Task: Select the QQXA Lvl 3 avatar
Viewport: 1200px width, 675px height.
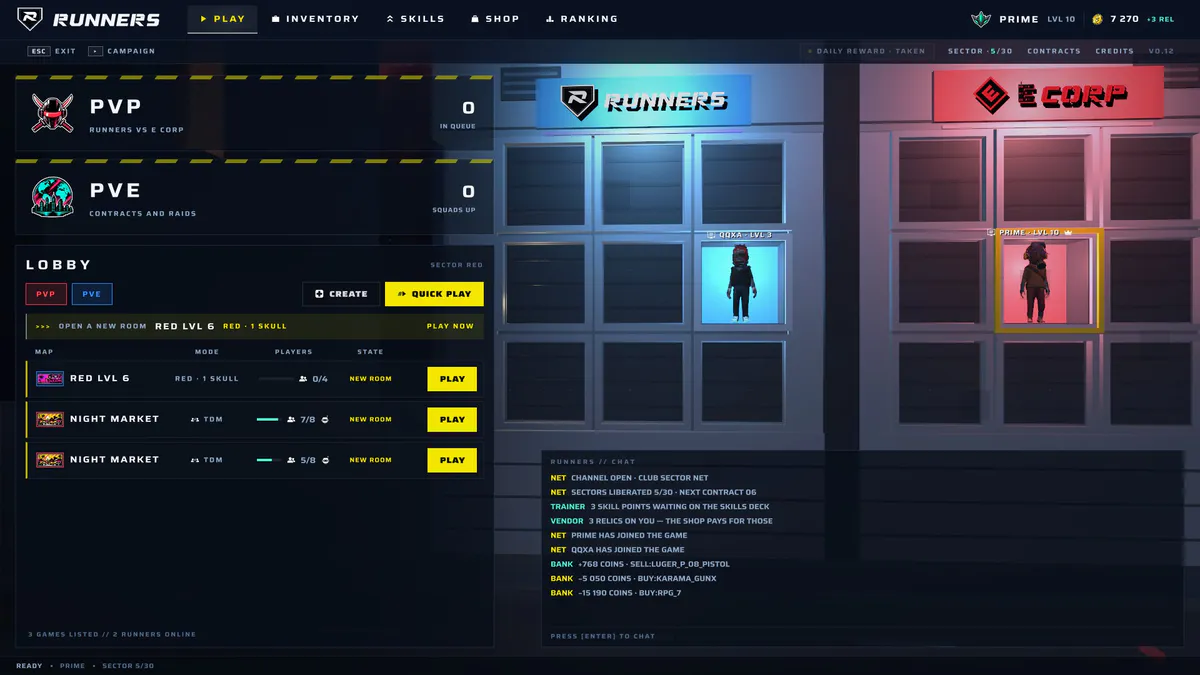Action: click(x=742, y=283)
